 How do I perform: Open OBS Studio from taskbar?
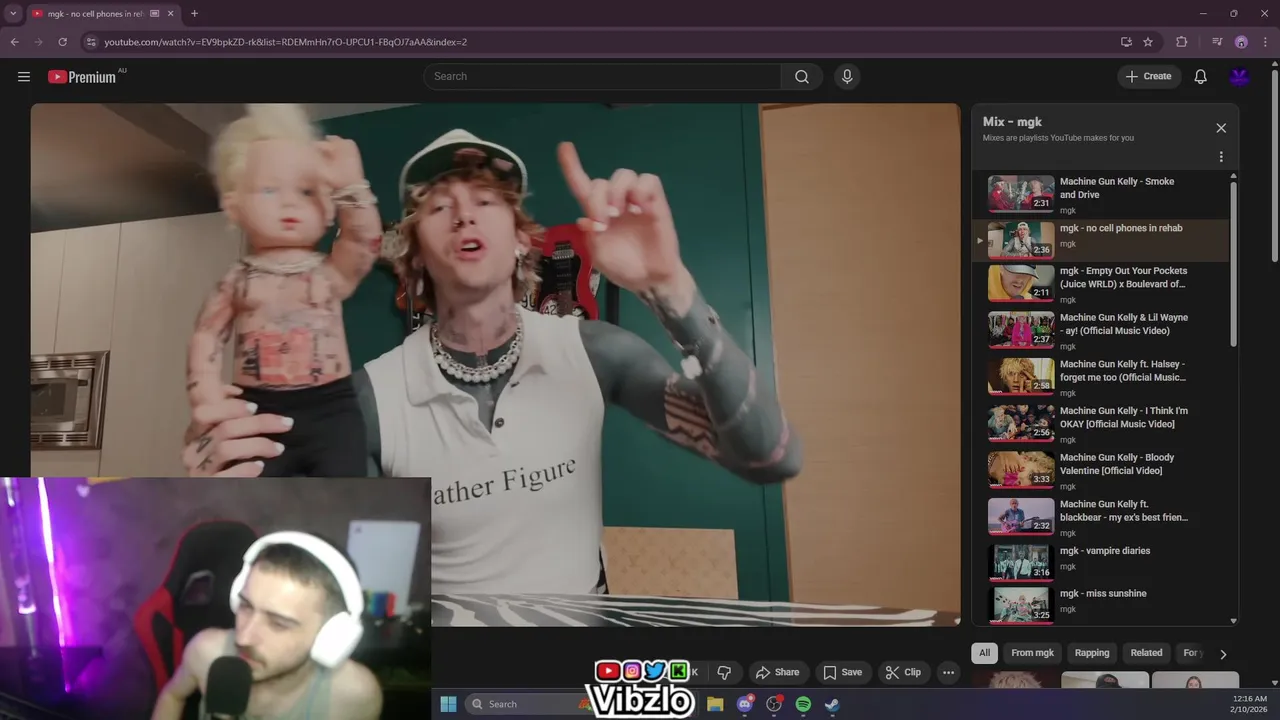coord(773,704)
